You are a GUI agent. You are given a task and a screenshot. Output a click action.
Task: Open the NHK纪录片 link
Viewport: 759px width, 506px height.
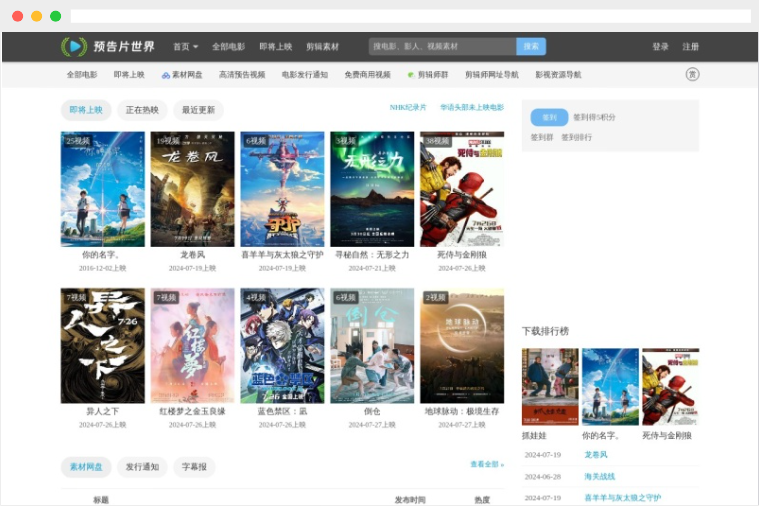408,107
